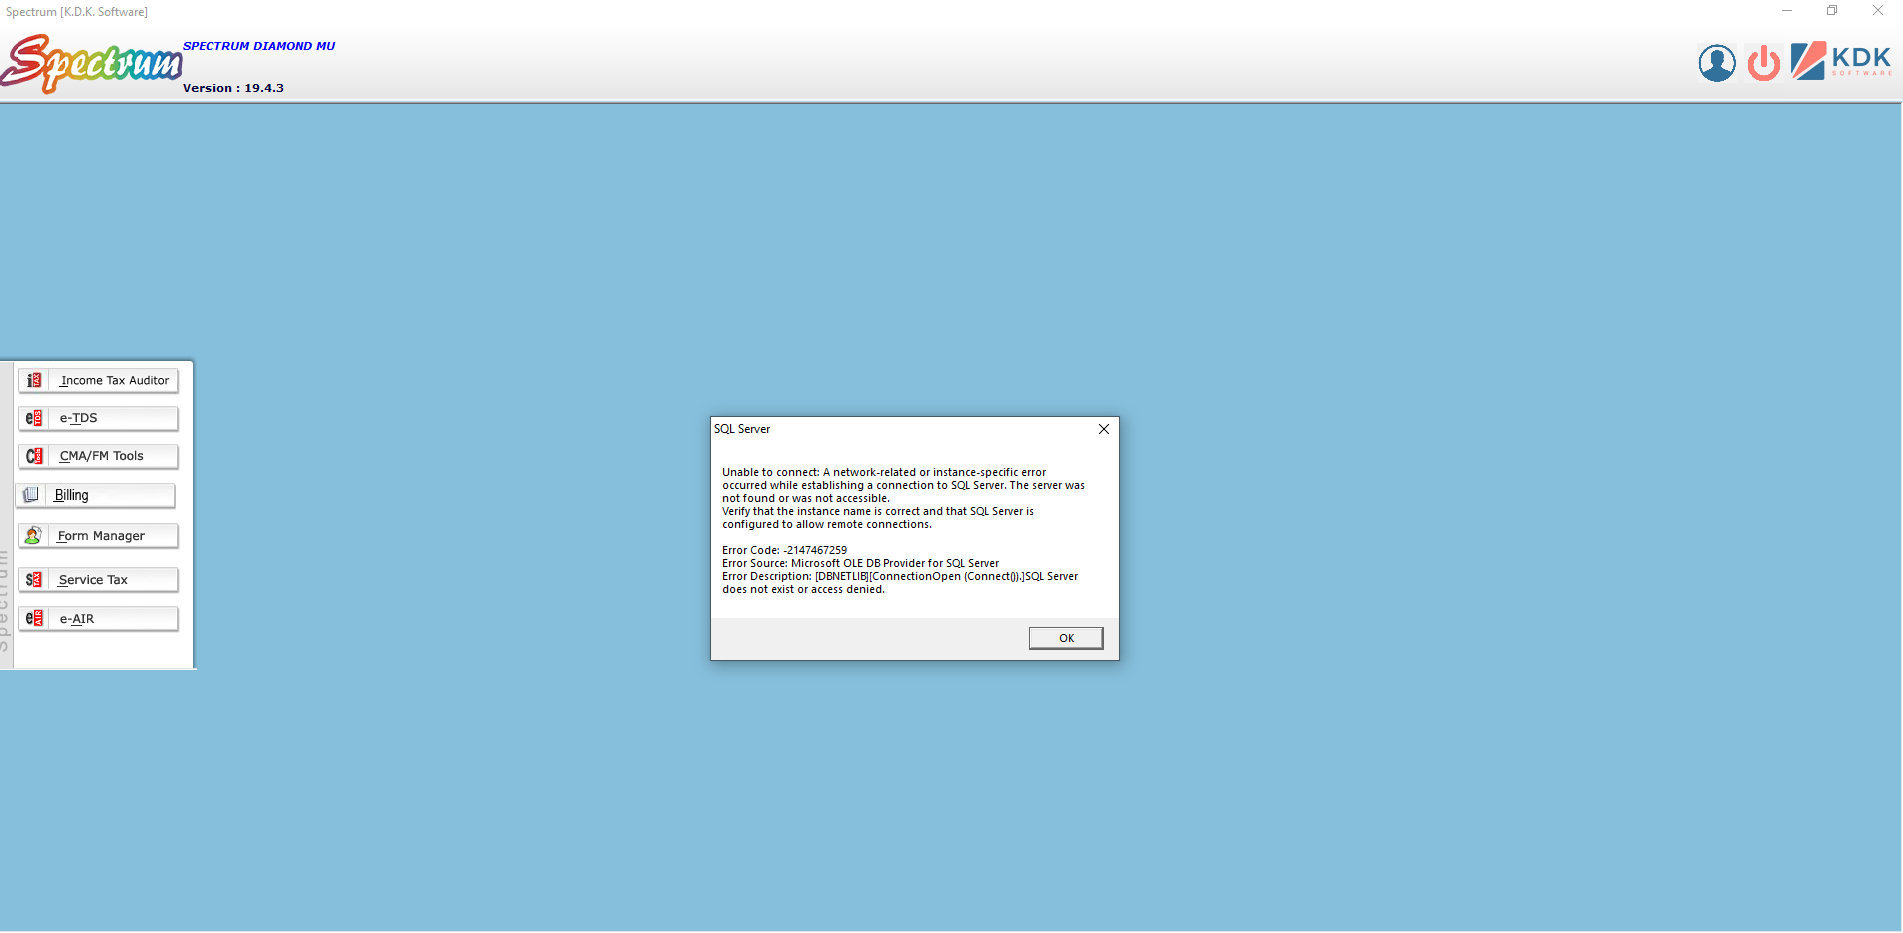Click the CMA/FM Tools icon
This screenshot has width=1903, height=933.
coord(34,456)
